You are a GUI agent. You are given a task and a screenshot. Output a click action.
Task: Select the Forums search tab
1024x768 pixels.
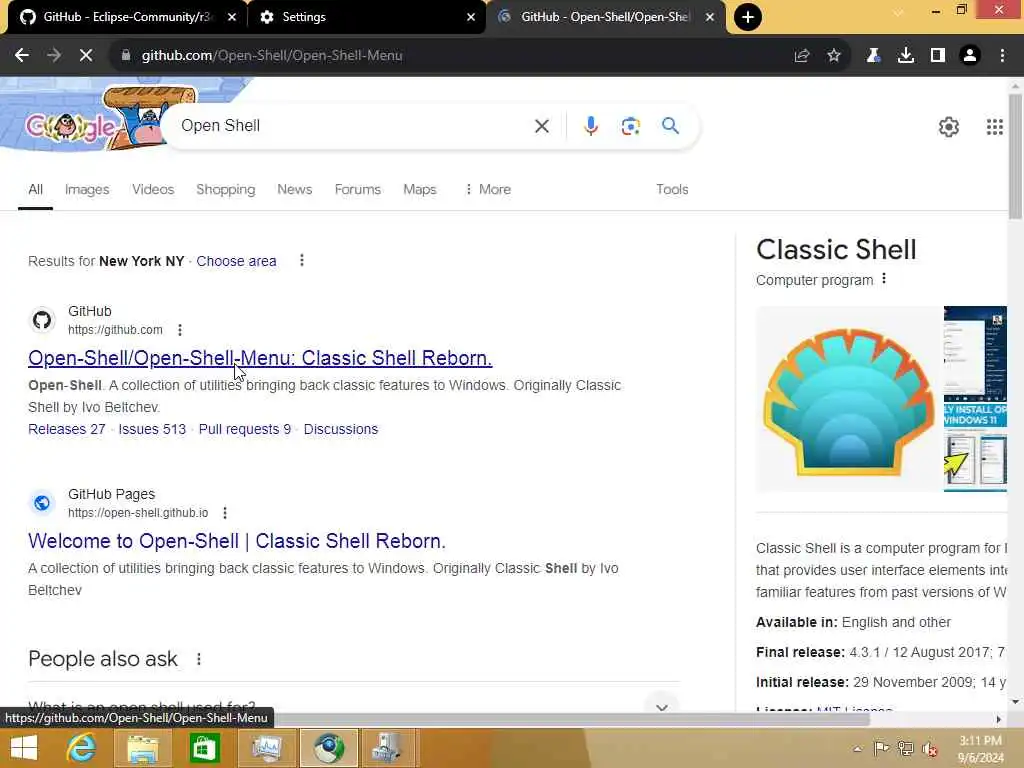click(x=357, y=189)
